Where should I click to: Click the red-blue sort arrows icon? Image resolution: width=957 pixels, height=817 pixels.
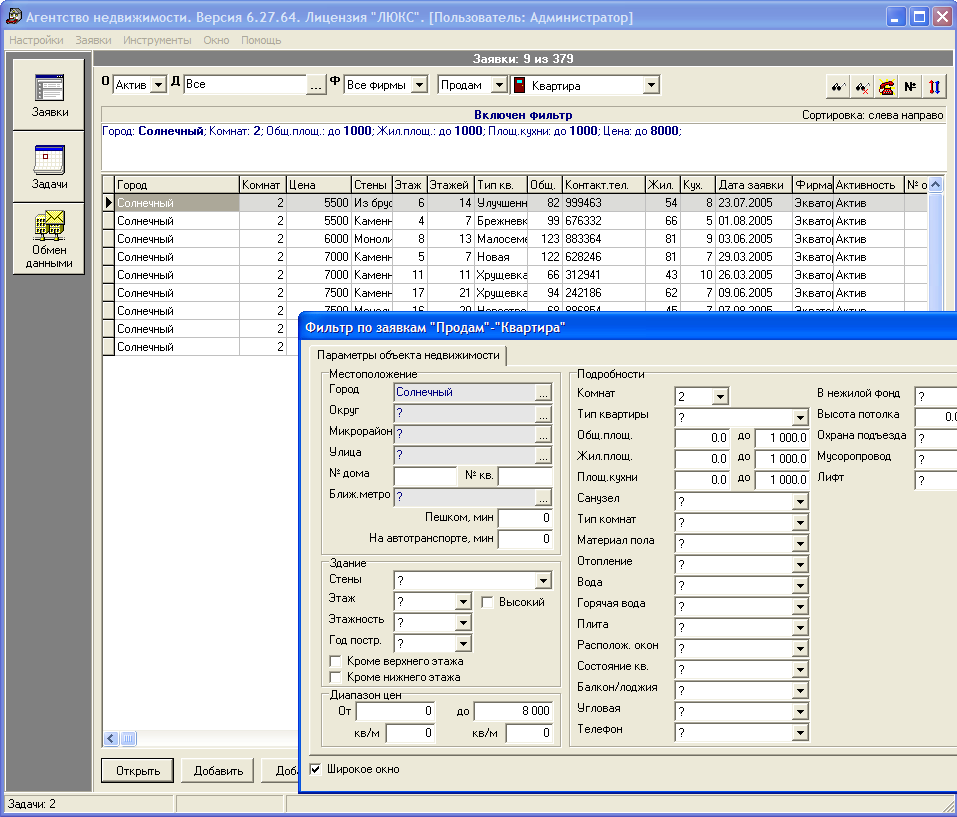934,87
